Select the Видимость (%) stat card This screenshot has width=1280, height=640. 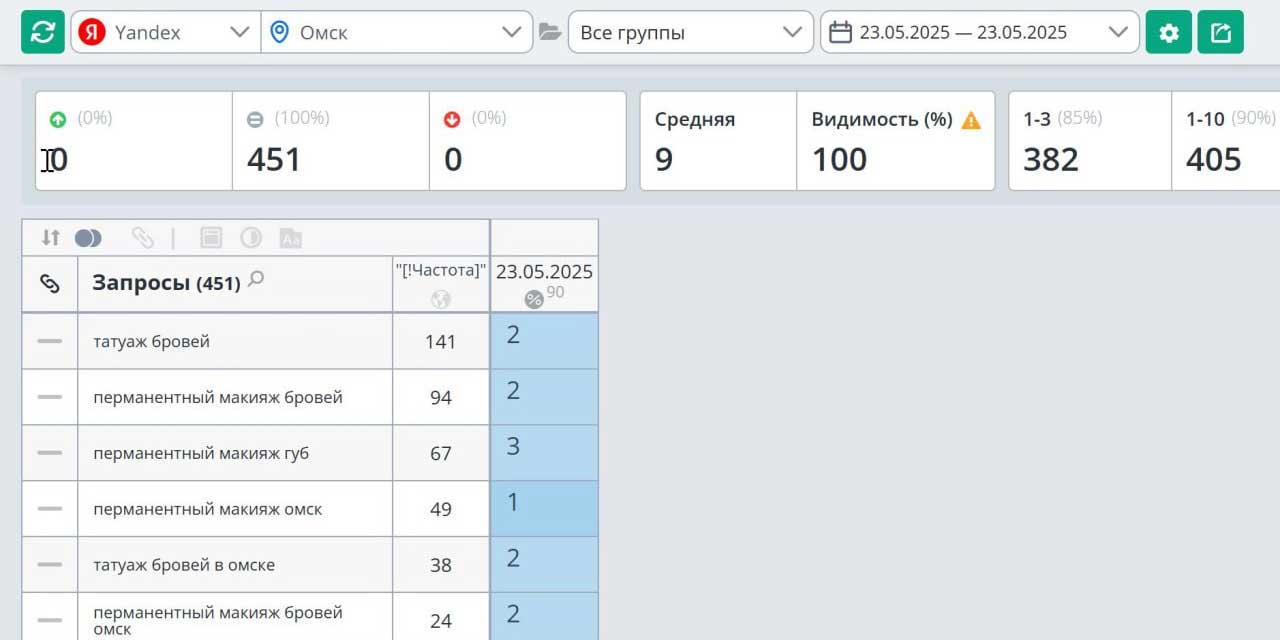[895, 141]
